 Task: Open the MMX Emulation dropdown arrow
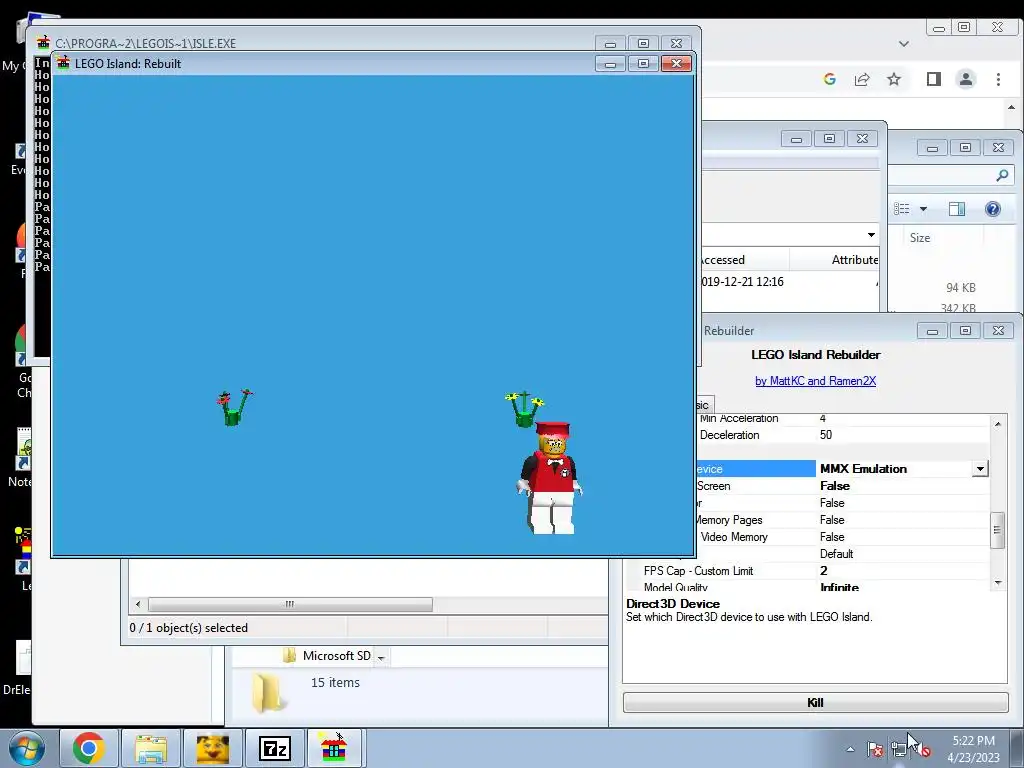click(980, 469)
